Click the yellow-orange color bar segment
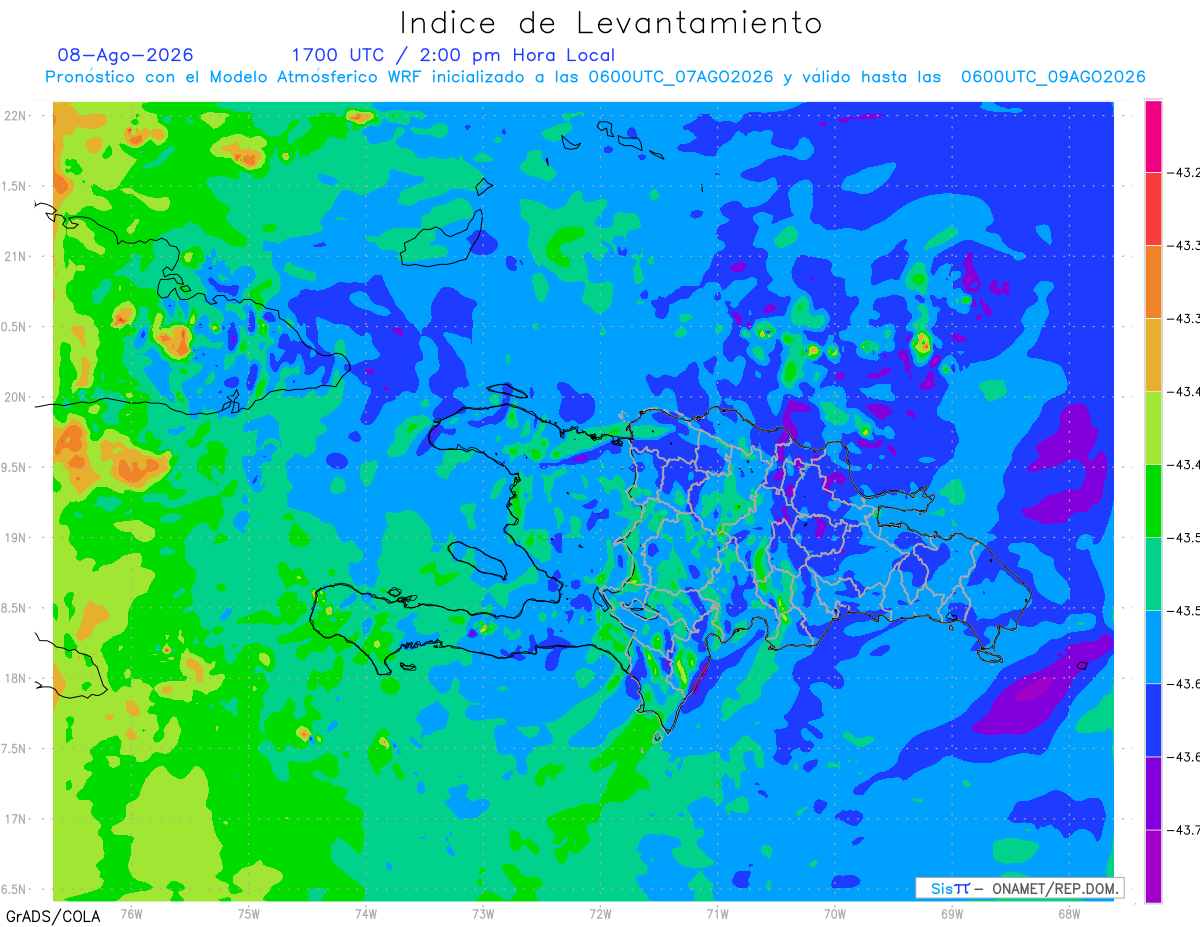Viewport: 1200px width, 927px height. (x=1153, y=354)
